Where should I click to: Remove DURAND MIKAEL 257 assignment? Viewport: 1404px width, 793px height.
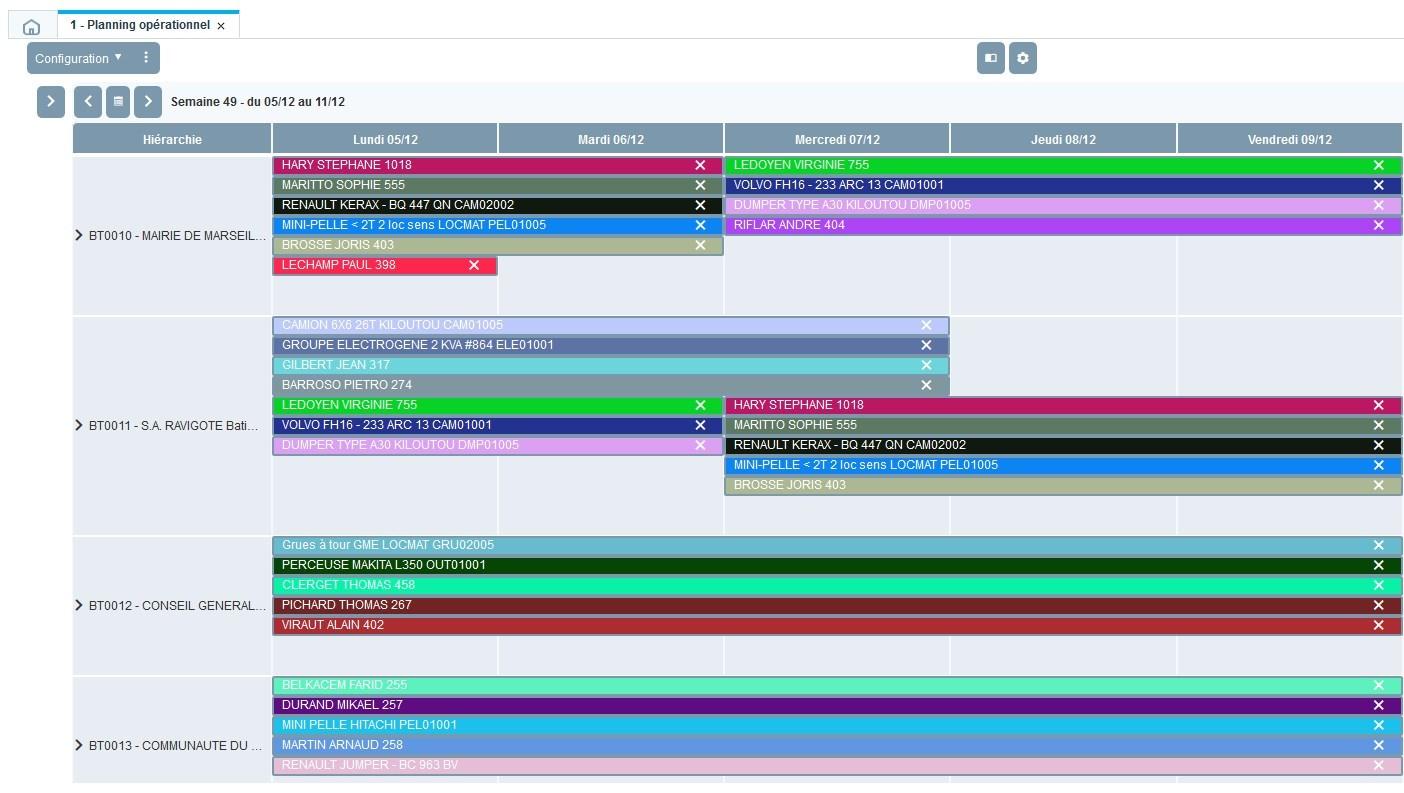(x=1378, y=705)
